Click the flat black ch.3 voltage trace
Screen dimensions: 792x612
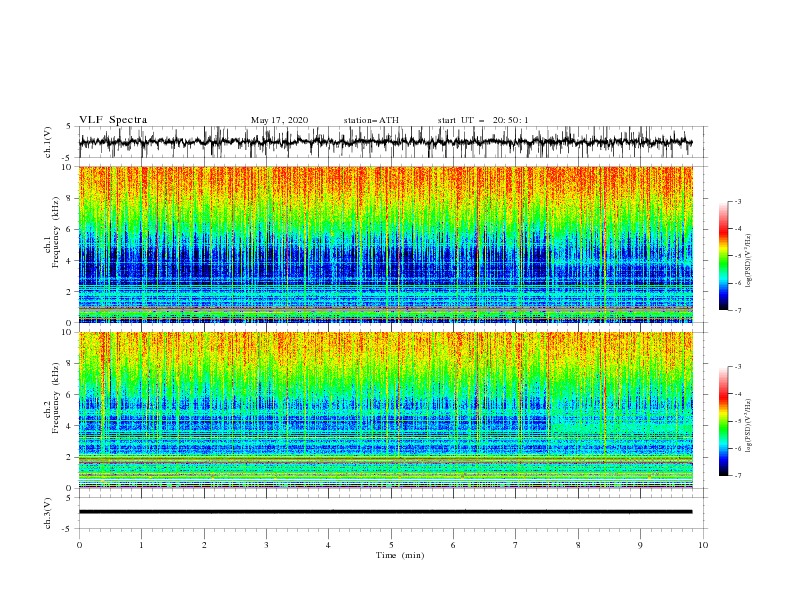coord(385,512)
